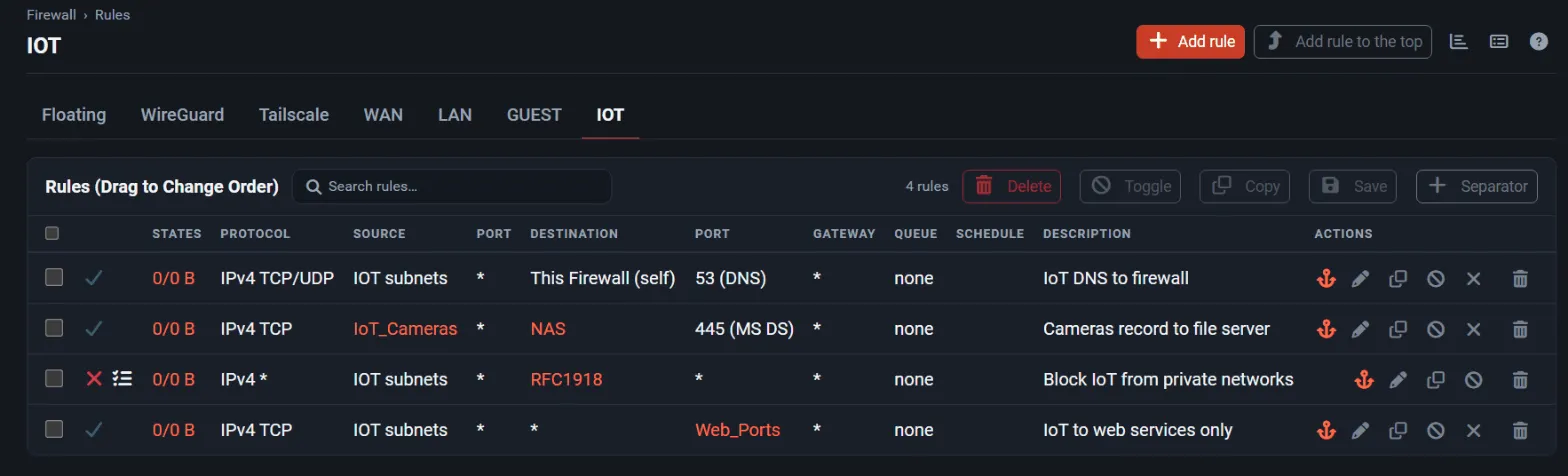Click the Toggle button in rules toolbar

pos(1130,186)
